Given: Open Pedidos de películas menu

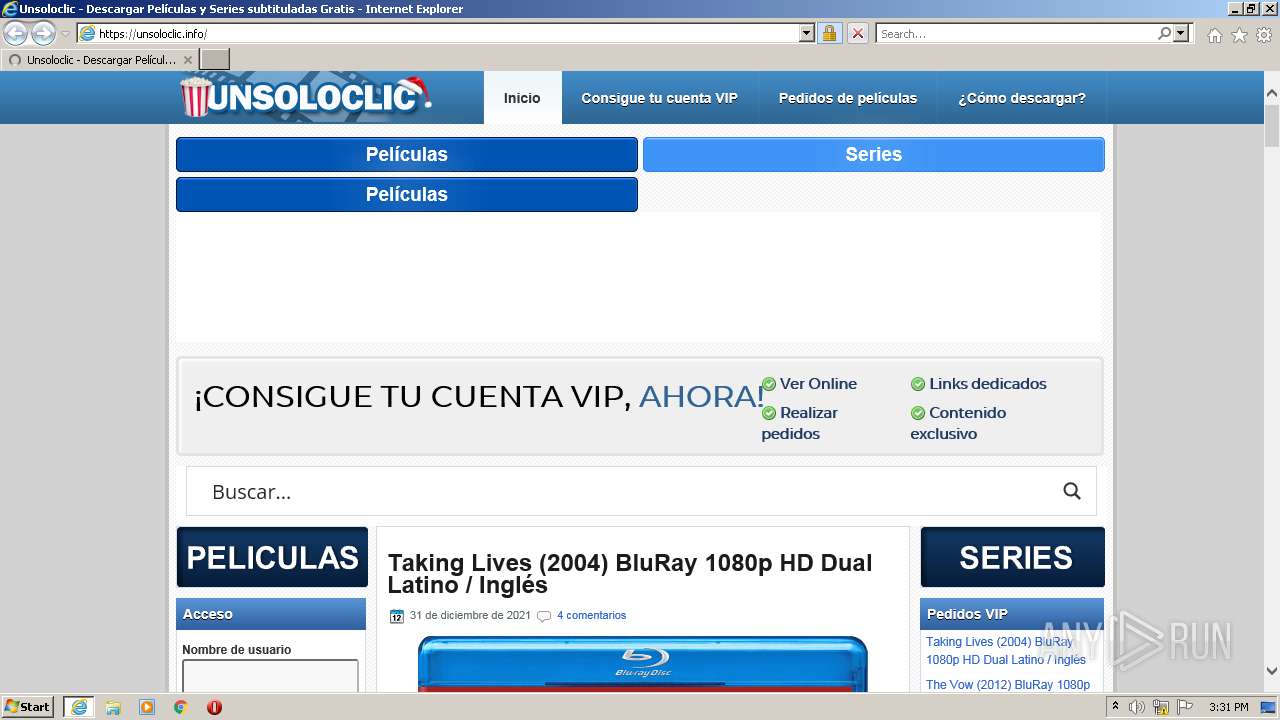Looking at the screenshot, I should [x=848, y=98].
